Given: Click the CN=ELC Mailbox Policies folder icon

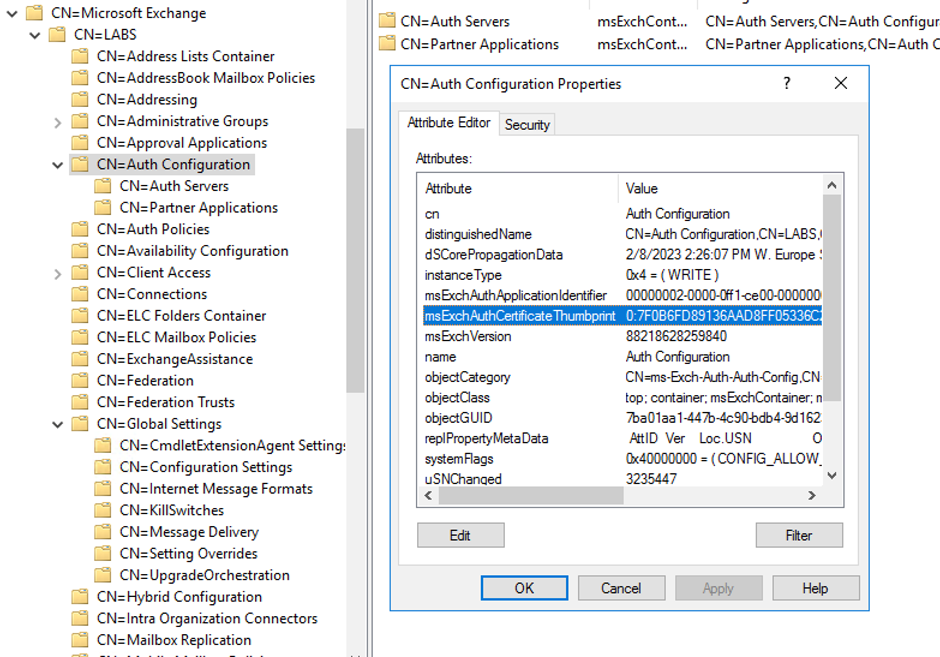Looking at the screenshot, I should click(x=80, y=337).
